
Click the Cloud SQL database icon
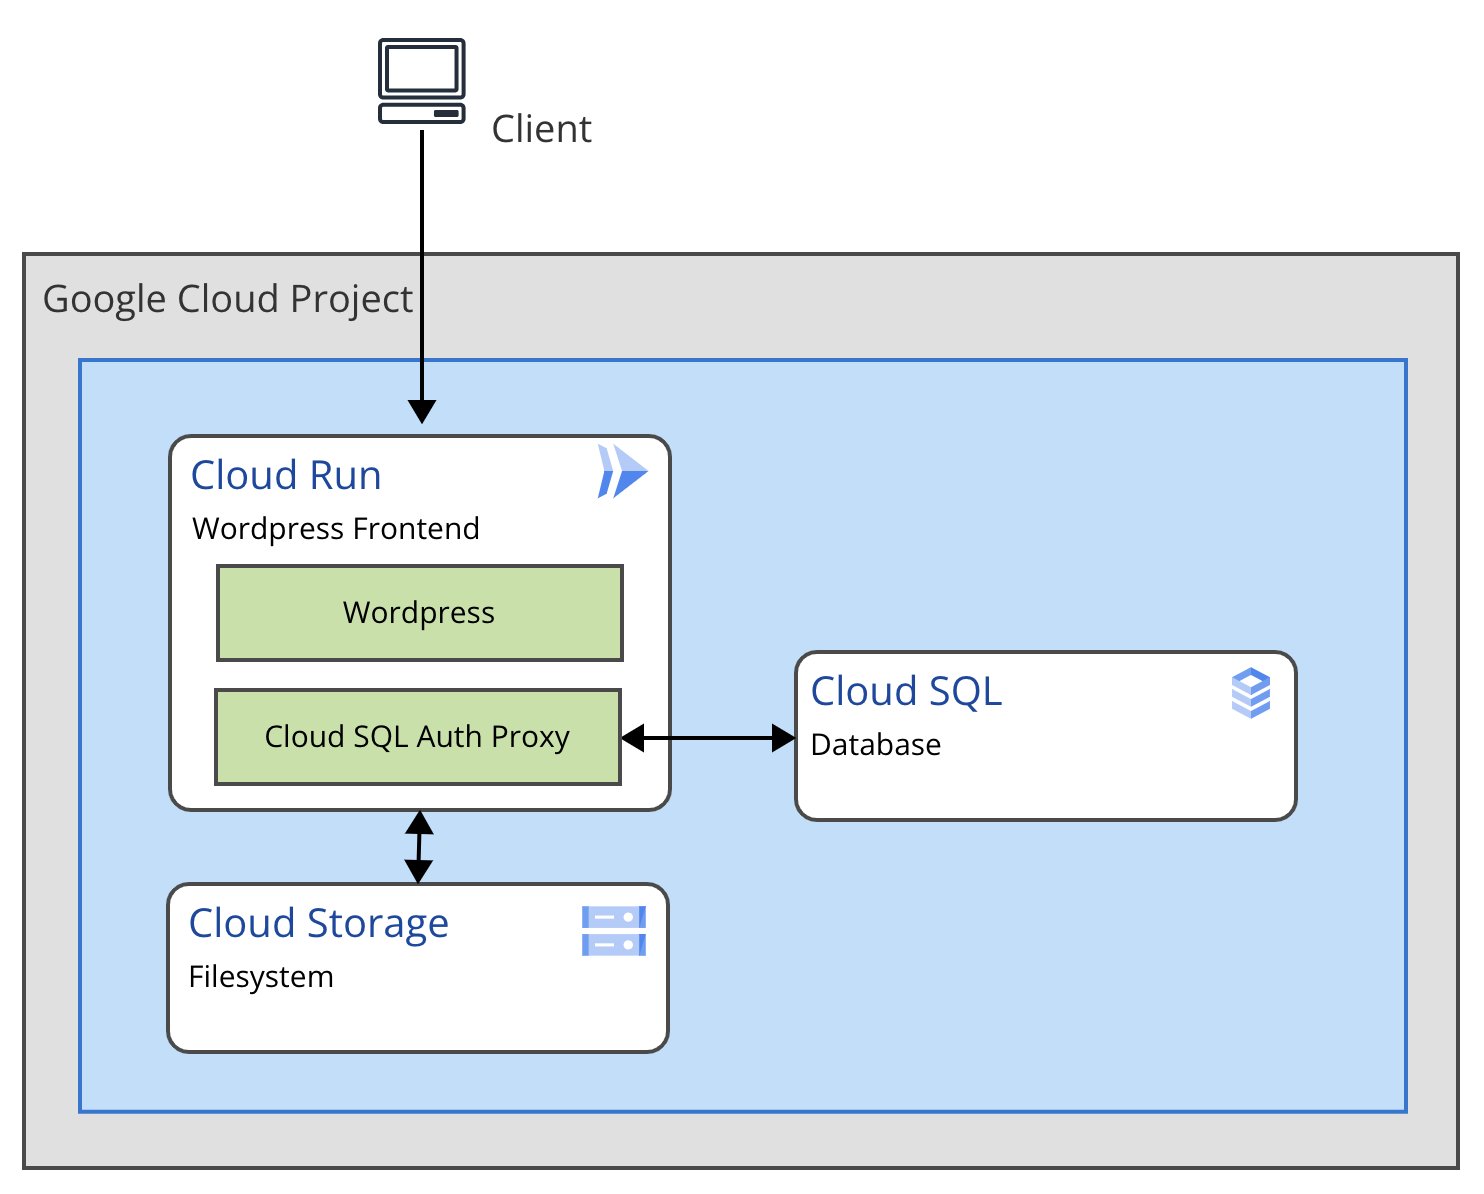1250,693
